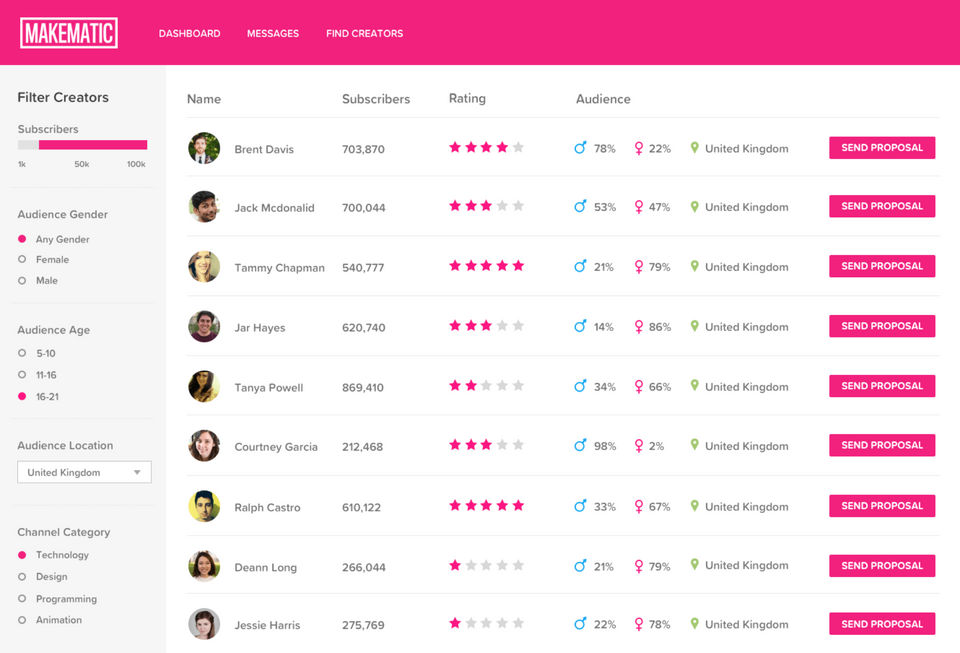Select the Programming channel category
Viewport: 960px width, 653px height.
coord(22,599)
